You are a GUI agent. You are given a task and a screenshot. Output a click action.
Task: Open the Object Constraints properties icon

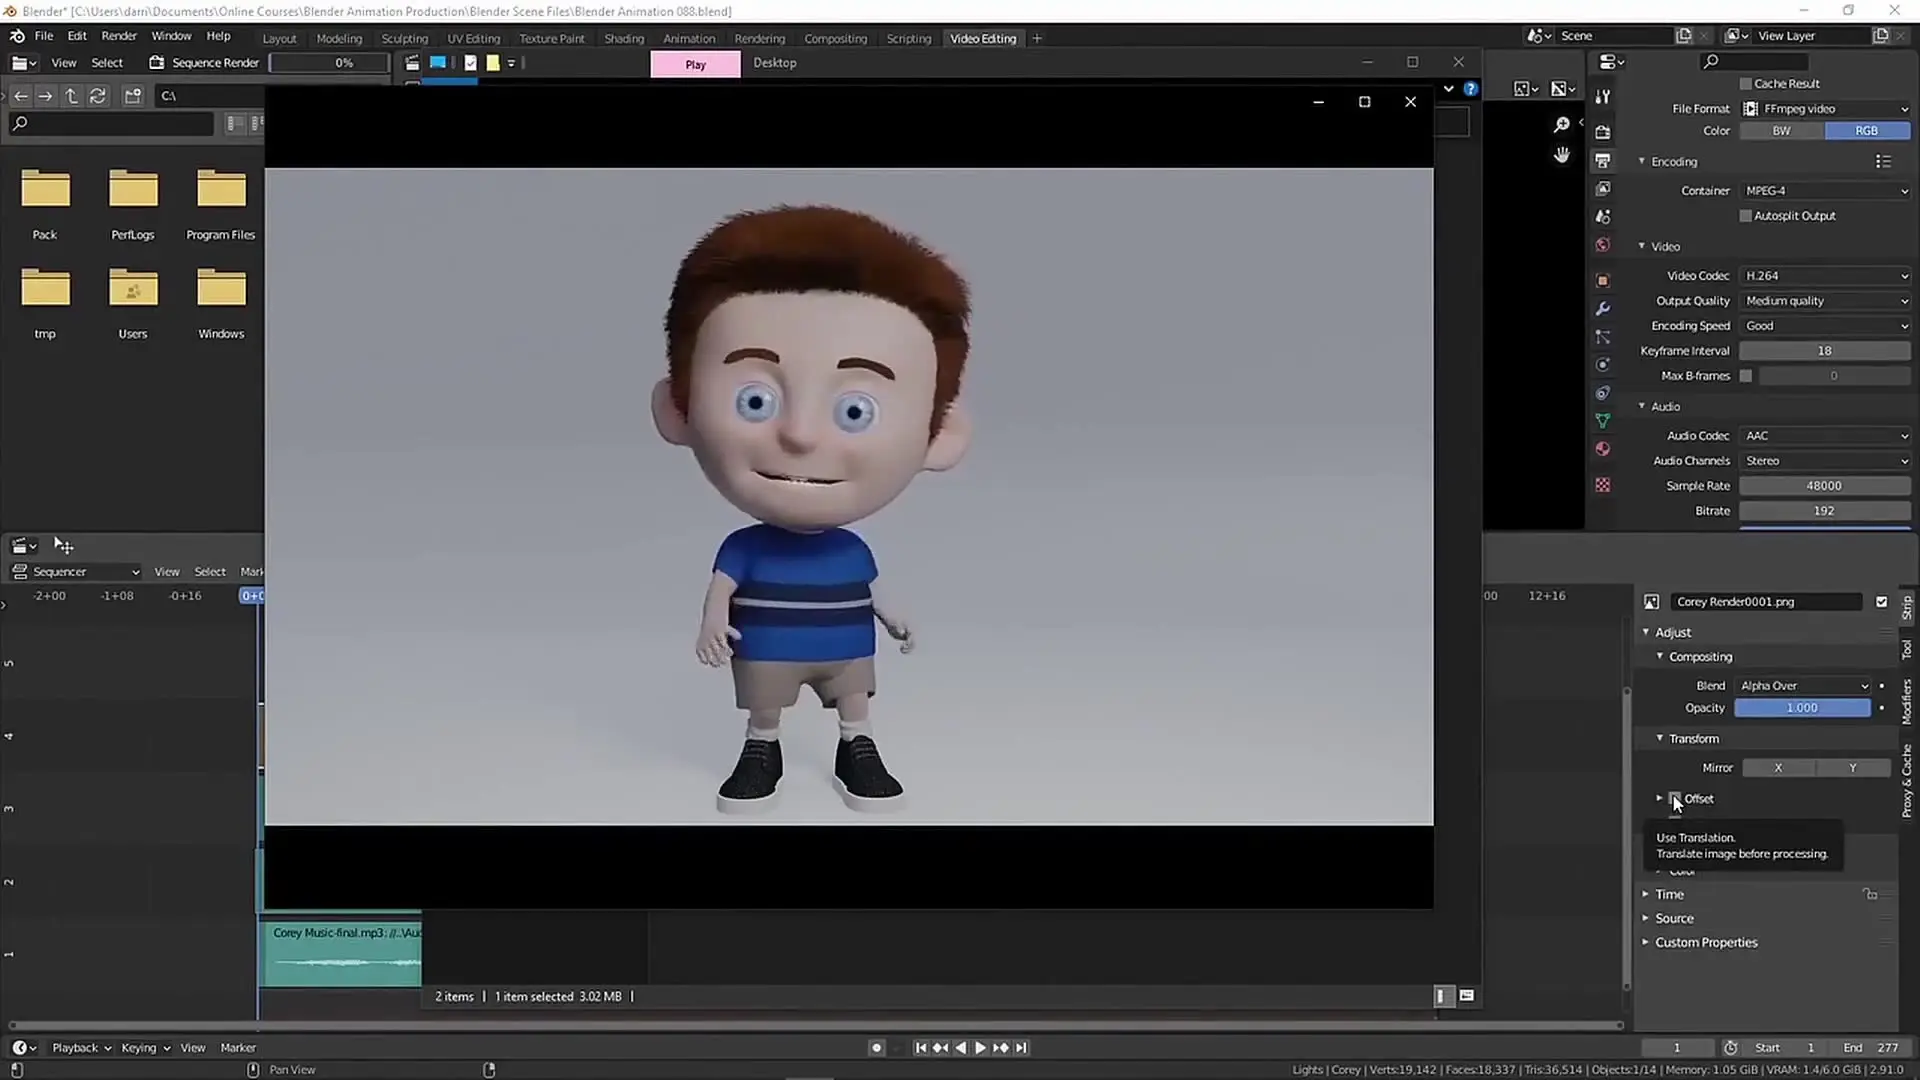pos(1603,393)
